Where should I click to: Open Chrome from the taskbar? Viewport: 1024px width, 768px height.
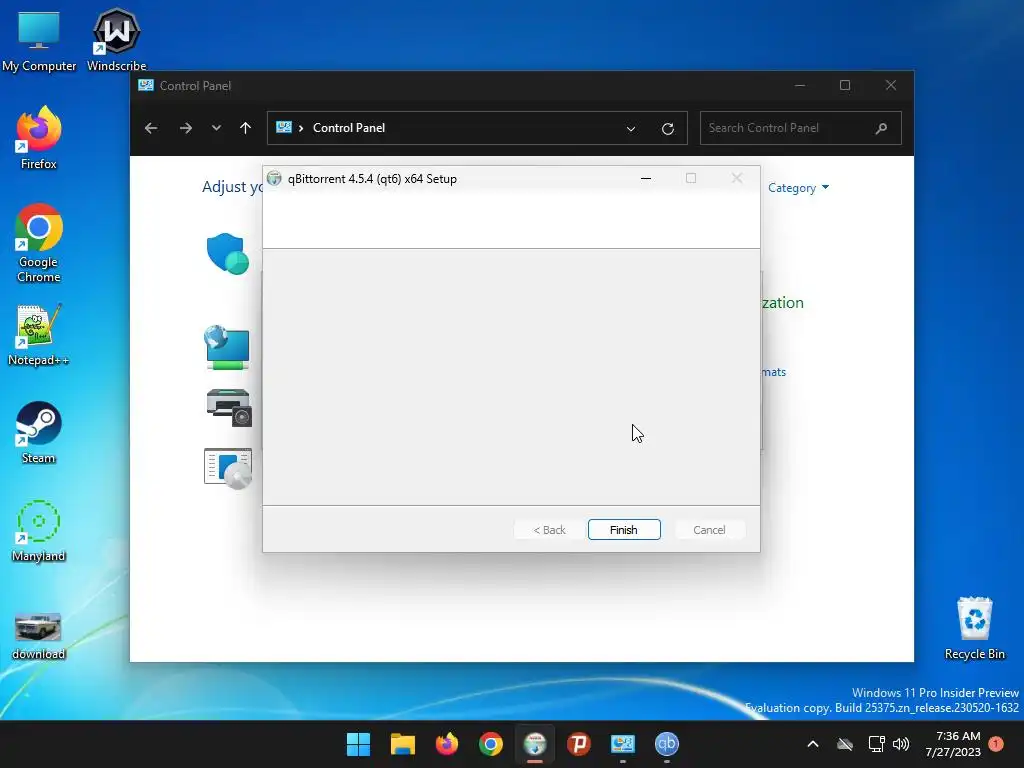coord(490,744)
